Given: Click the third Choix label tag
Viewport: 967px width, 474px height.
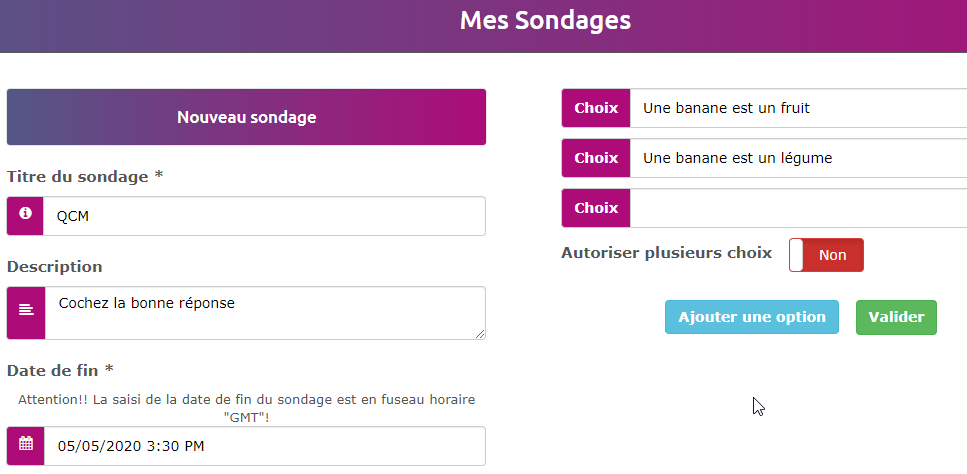Looking at the screenshot, I should (x=596, y=208).
